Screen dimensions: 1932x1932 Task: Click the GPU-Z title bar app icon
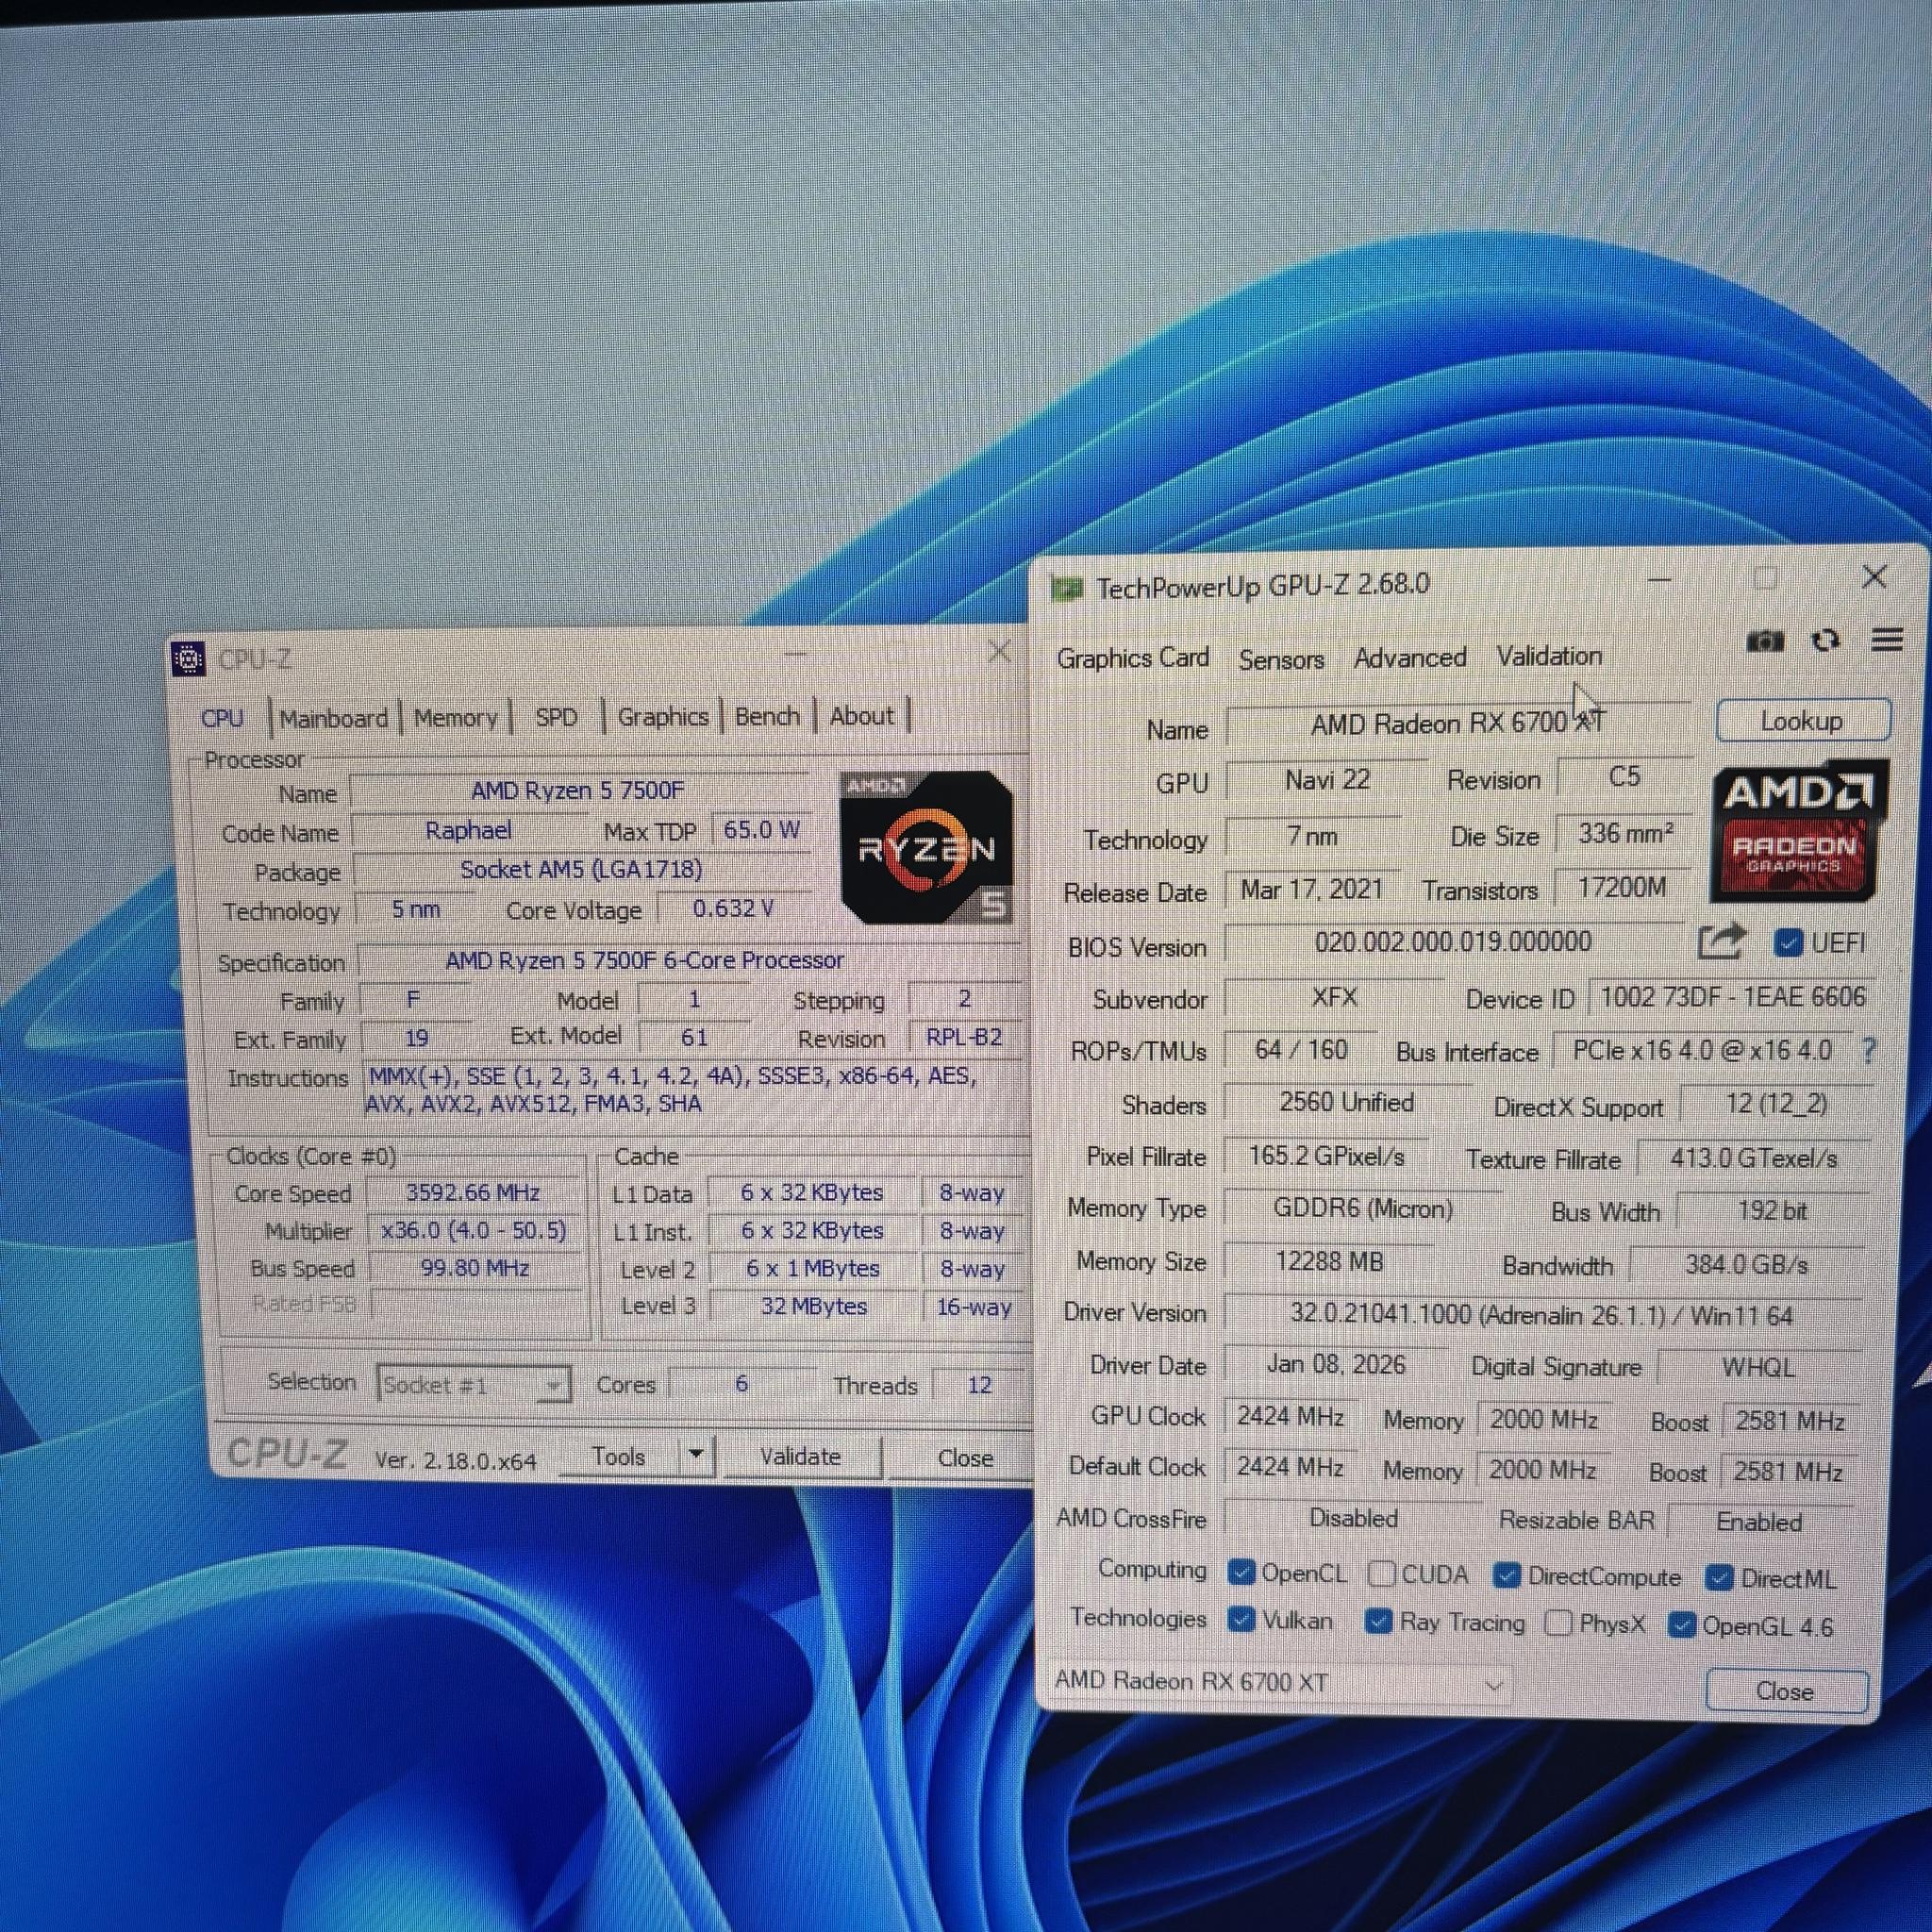point(1067,588)
